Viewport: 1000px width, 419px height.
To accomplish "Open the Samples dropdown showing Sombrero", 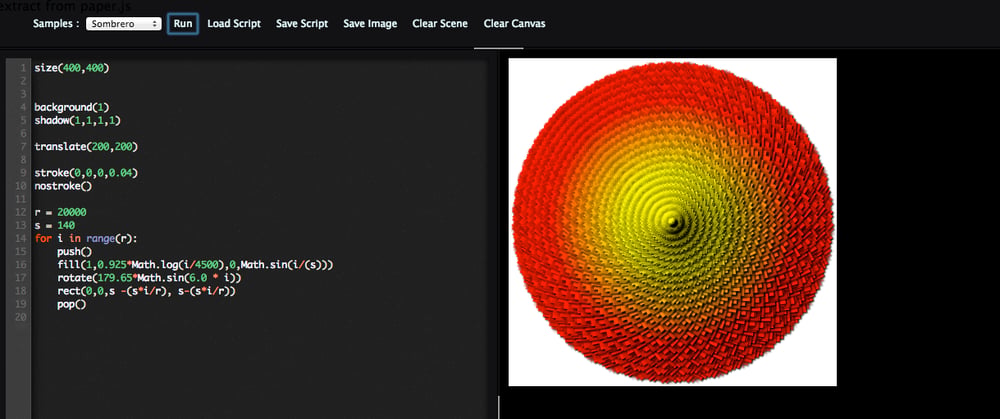I will coord(124,24).
